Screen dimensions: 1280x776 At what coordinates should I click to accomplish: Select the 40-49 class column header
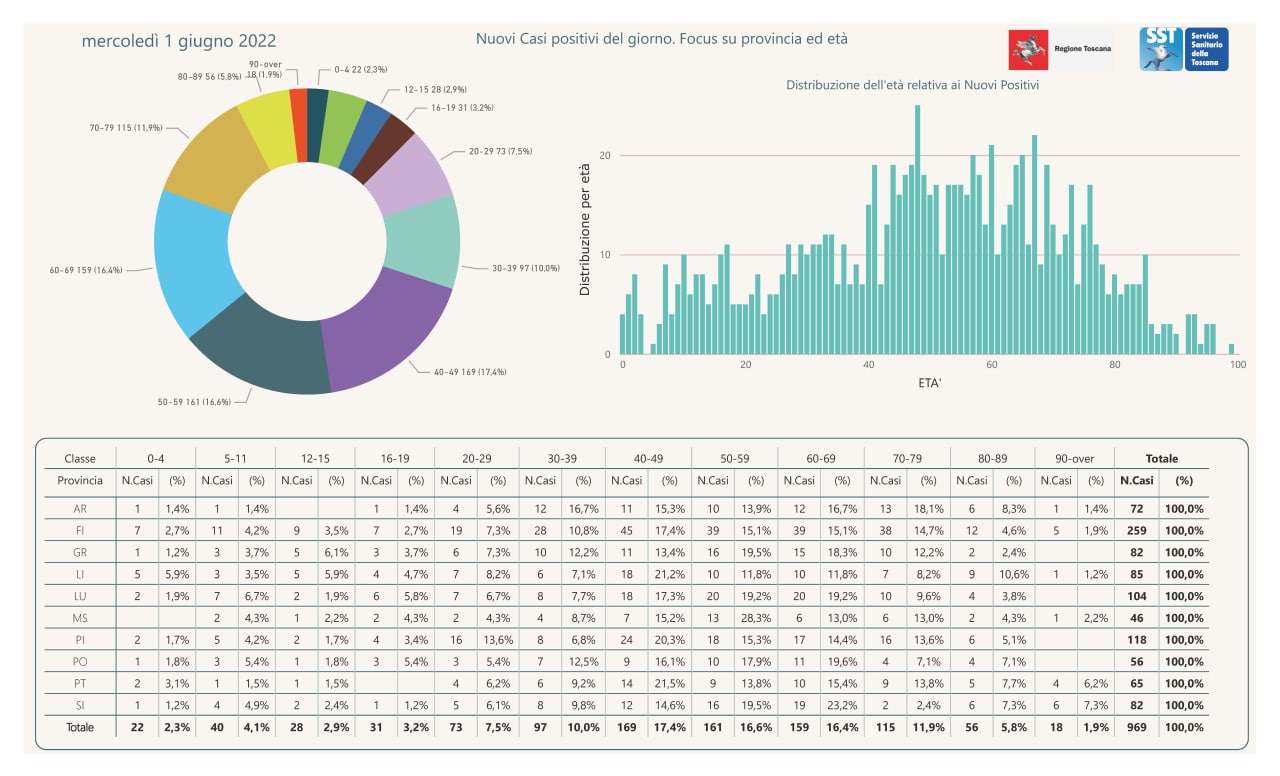point(649,458)
